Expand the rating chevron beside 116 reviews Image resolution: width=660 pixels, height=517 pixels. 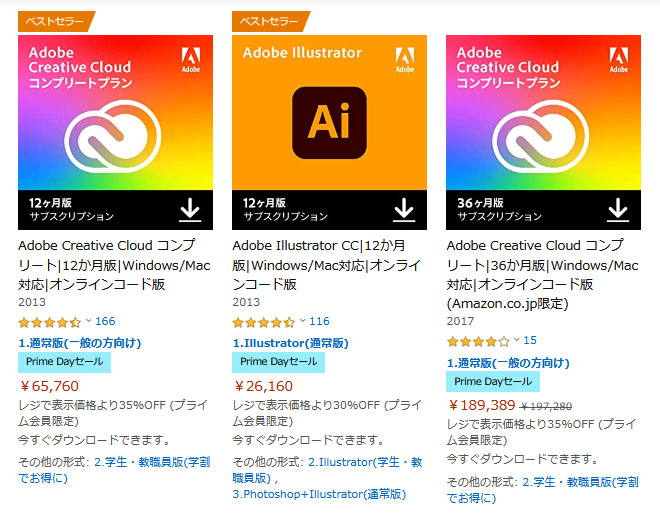[x=302, y=321]
